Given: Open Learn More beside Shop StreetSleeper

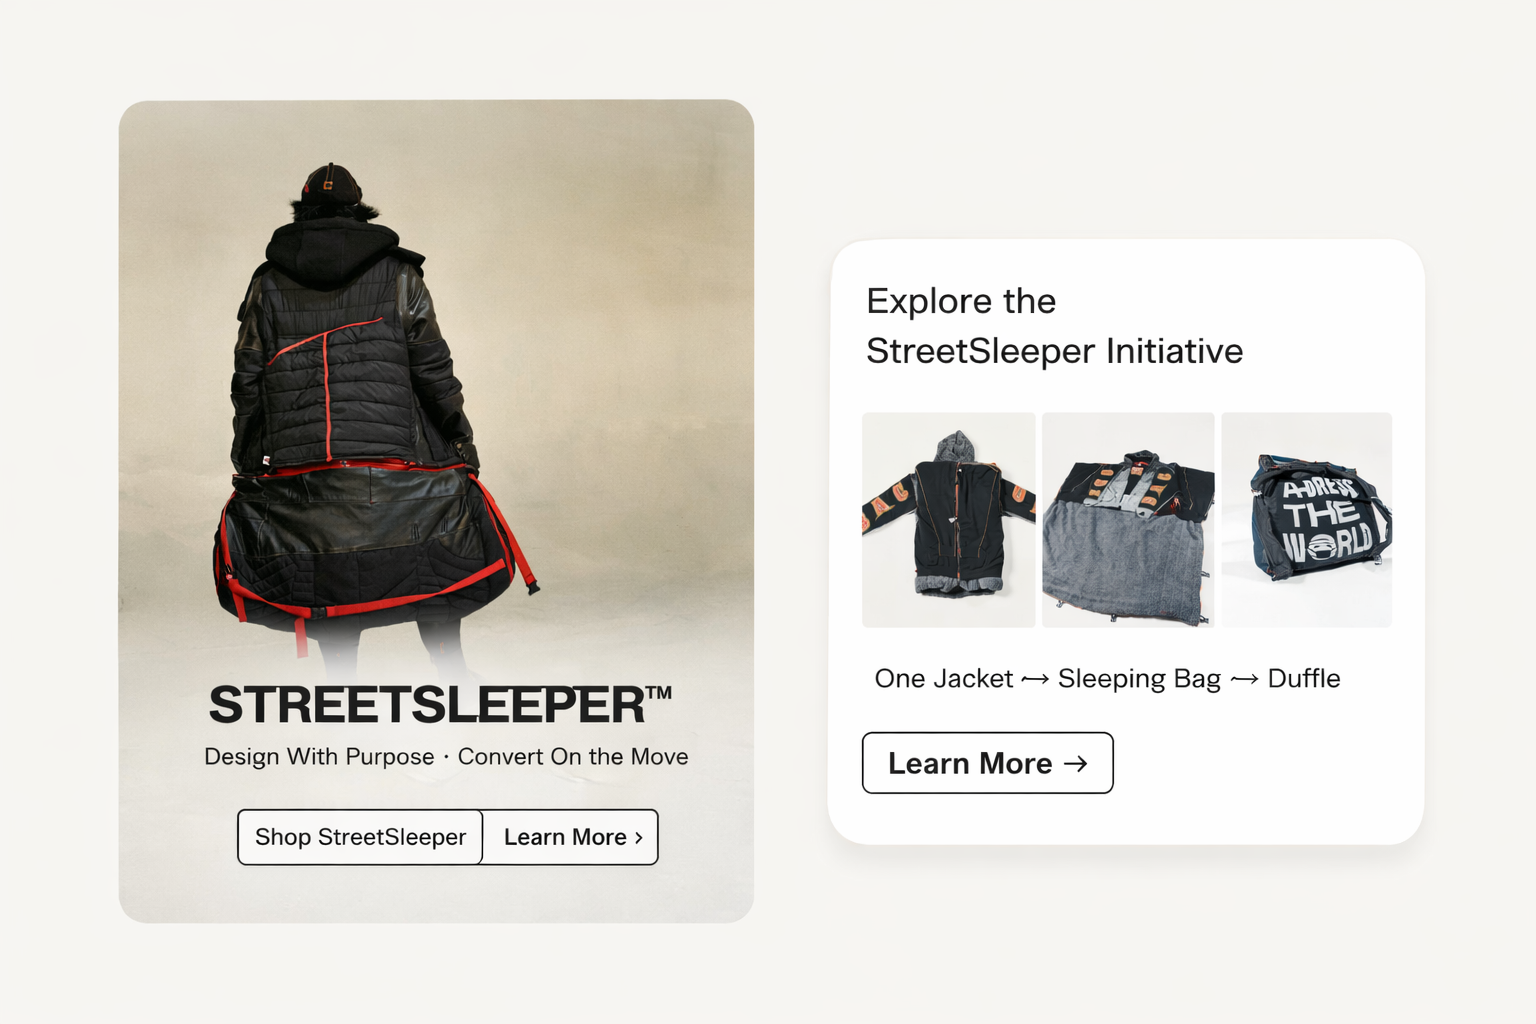Looking at the screenshot, I should pyautogui.click(x=570, y=837).
